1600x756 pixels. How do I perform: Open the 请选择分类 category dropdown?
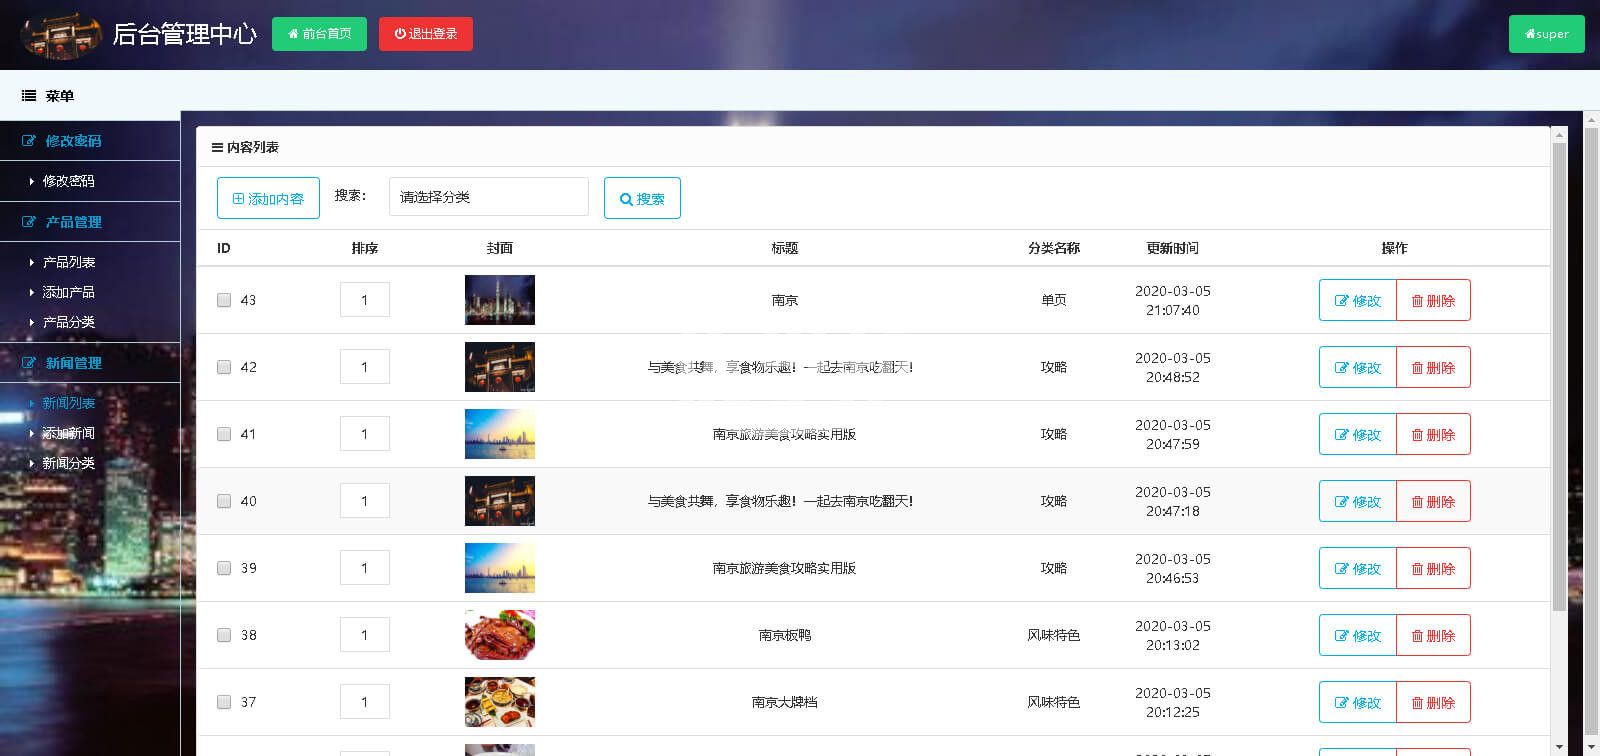pyautogui.click(x=488, y=197)
